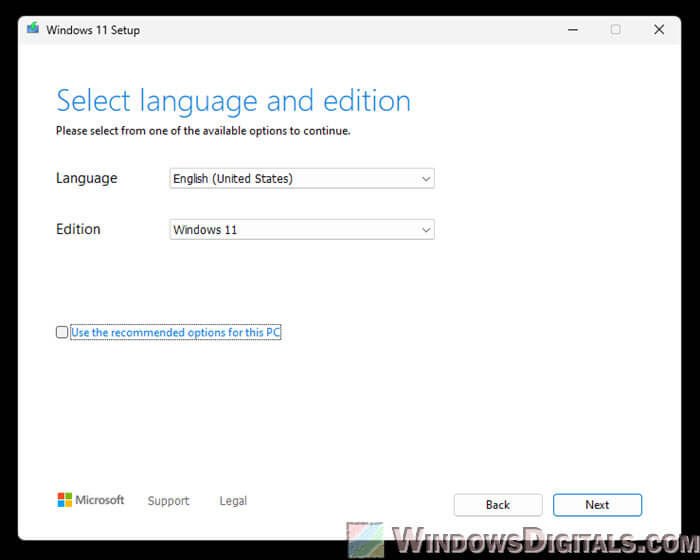Click the "Use the recommended options" label text
The height and width of the screenshot is (560, 700).
click(x=175, y=332)
